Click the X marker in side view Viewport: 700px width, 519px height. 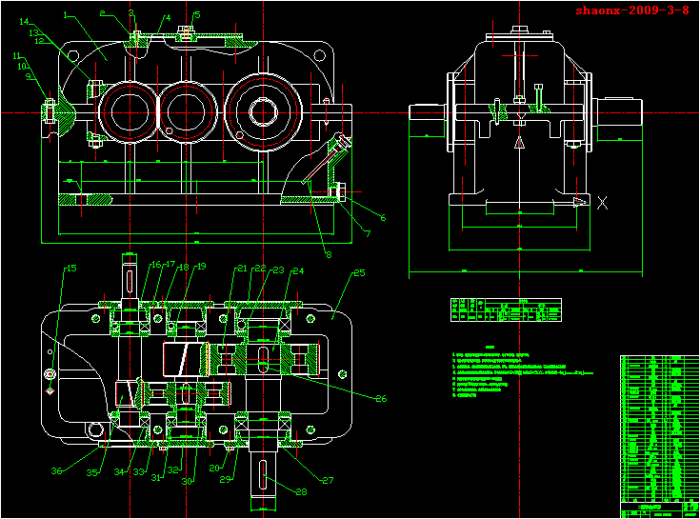pos(603,203)
